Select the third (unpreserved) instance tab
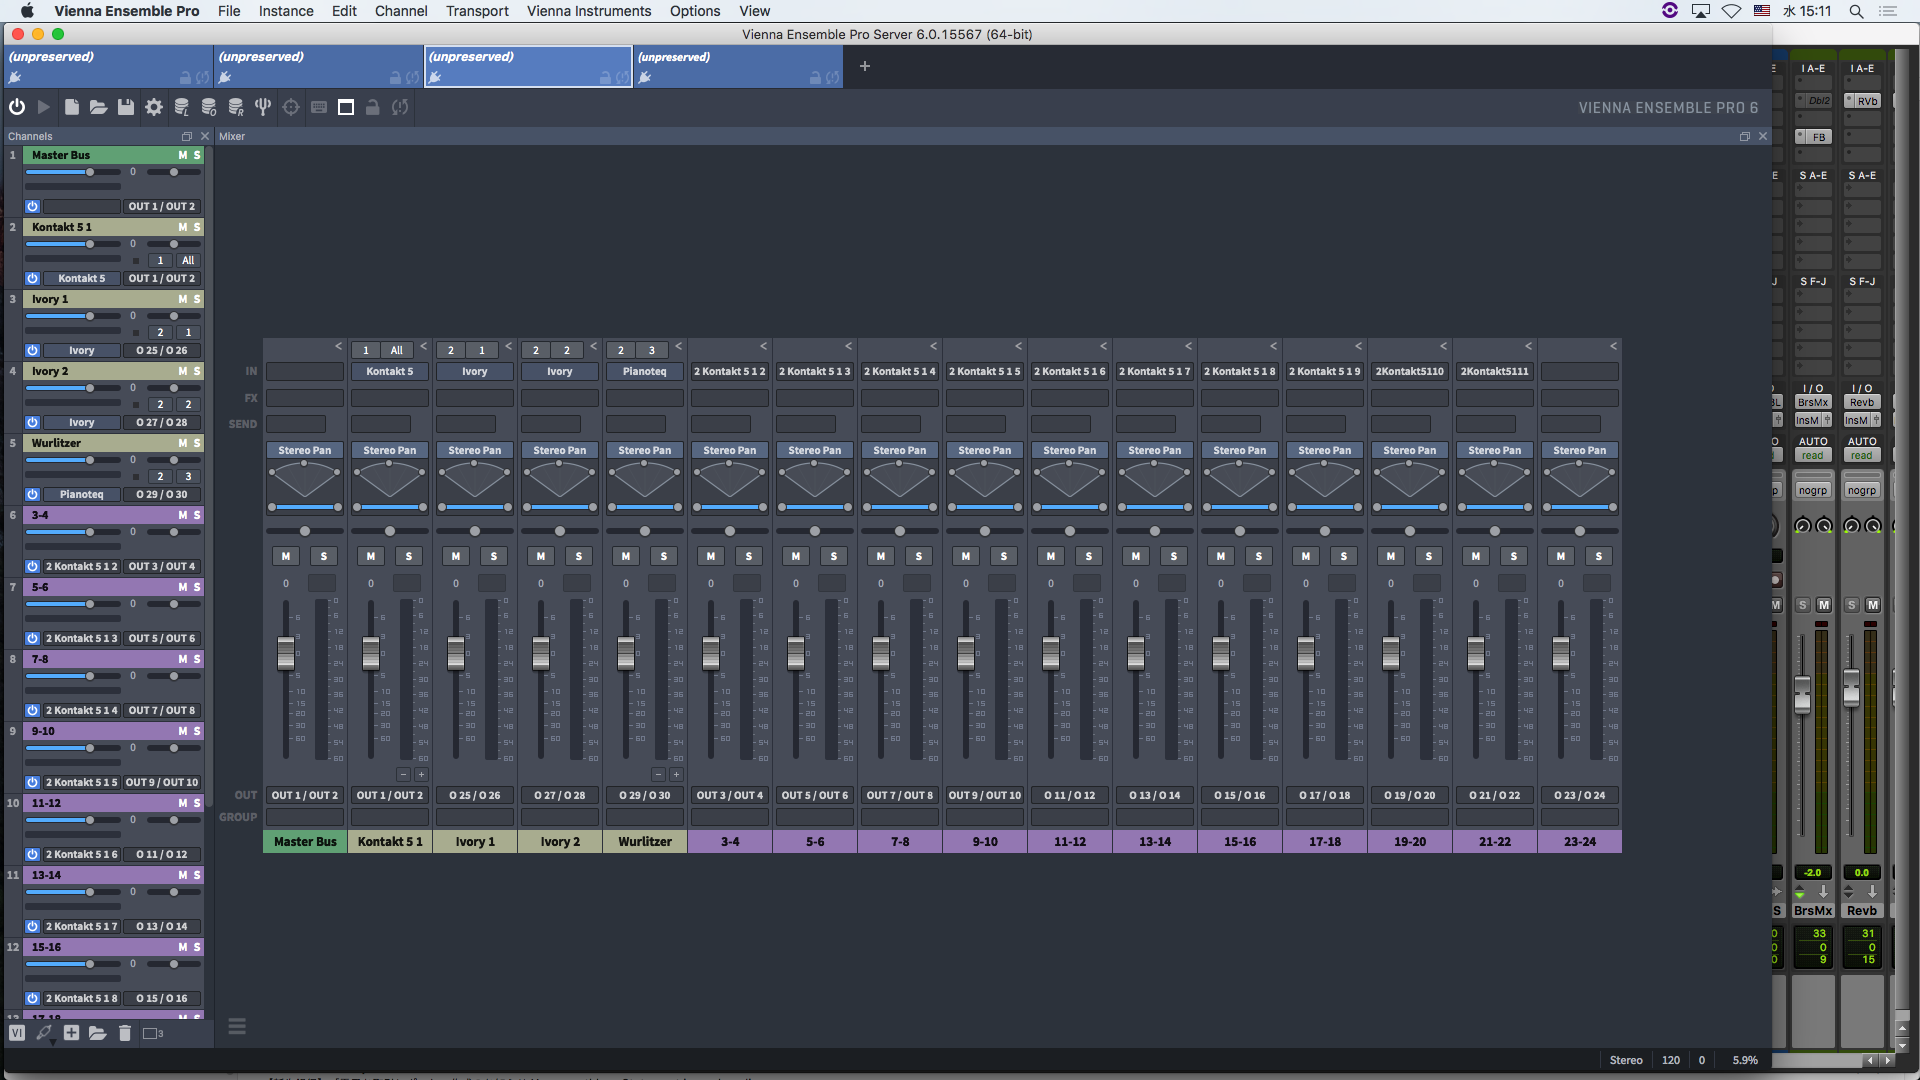This screenshot has width=1920, height=1080. coord(528,66)
